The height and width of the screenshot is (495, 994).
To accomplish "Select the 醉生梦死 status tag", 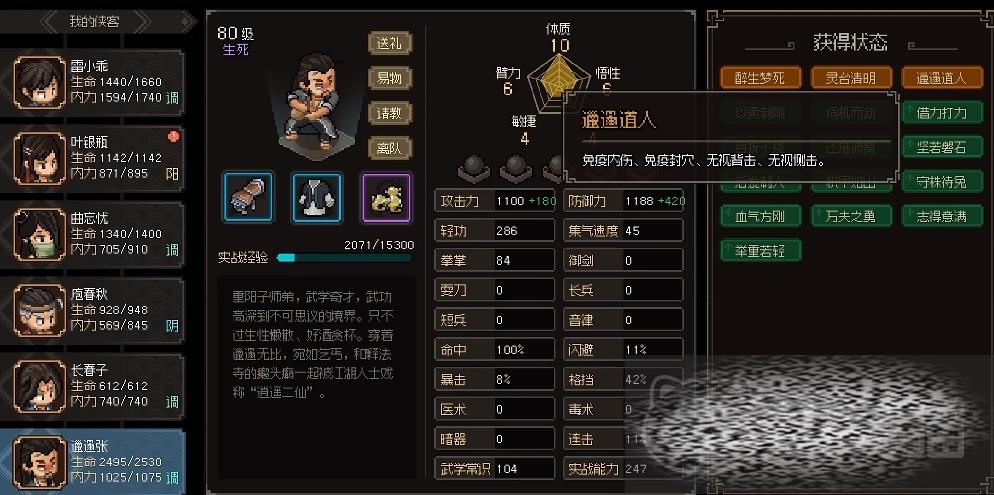I will tap(760, 77).
